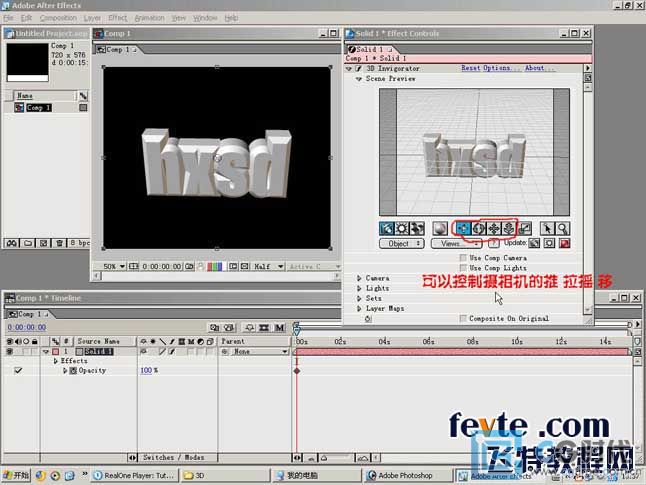The image size is (646, 485).
Task: Select the arrow pointer tool in Invigorator
Action: pyautogui.click(x=547, y=228)
